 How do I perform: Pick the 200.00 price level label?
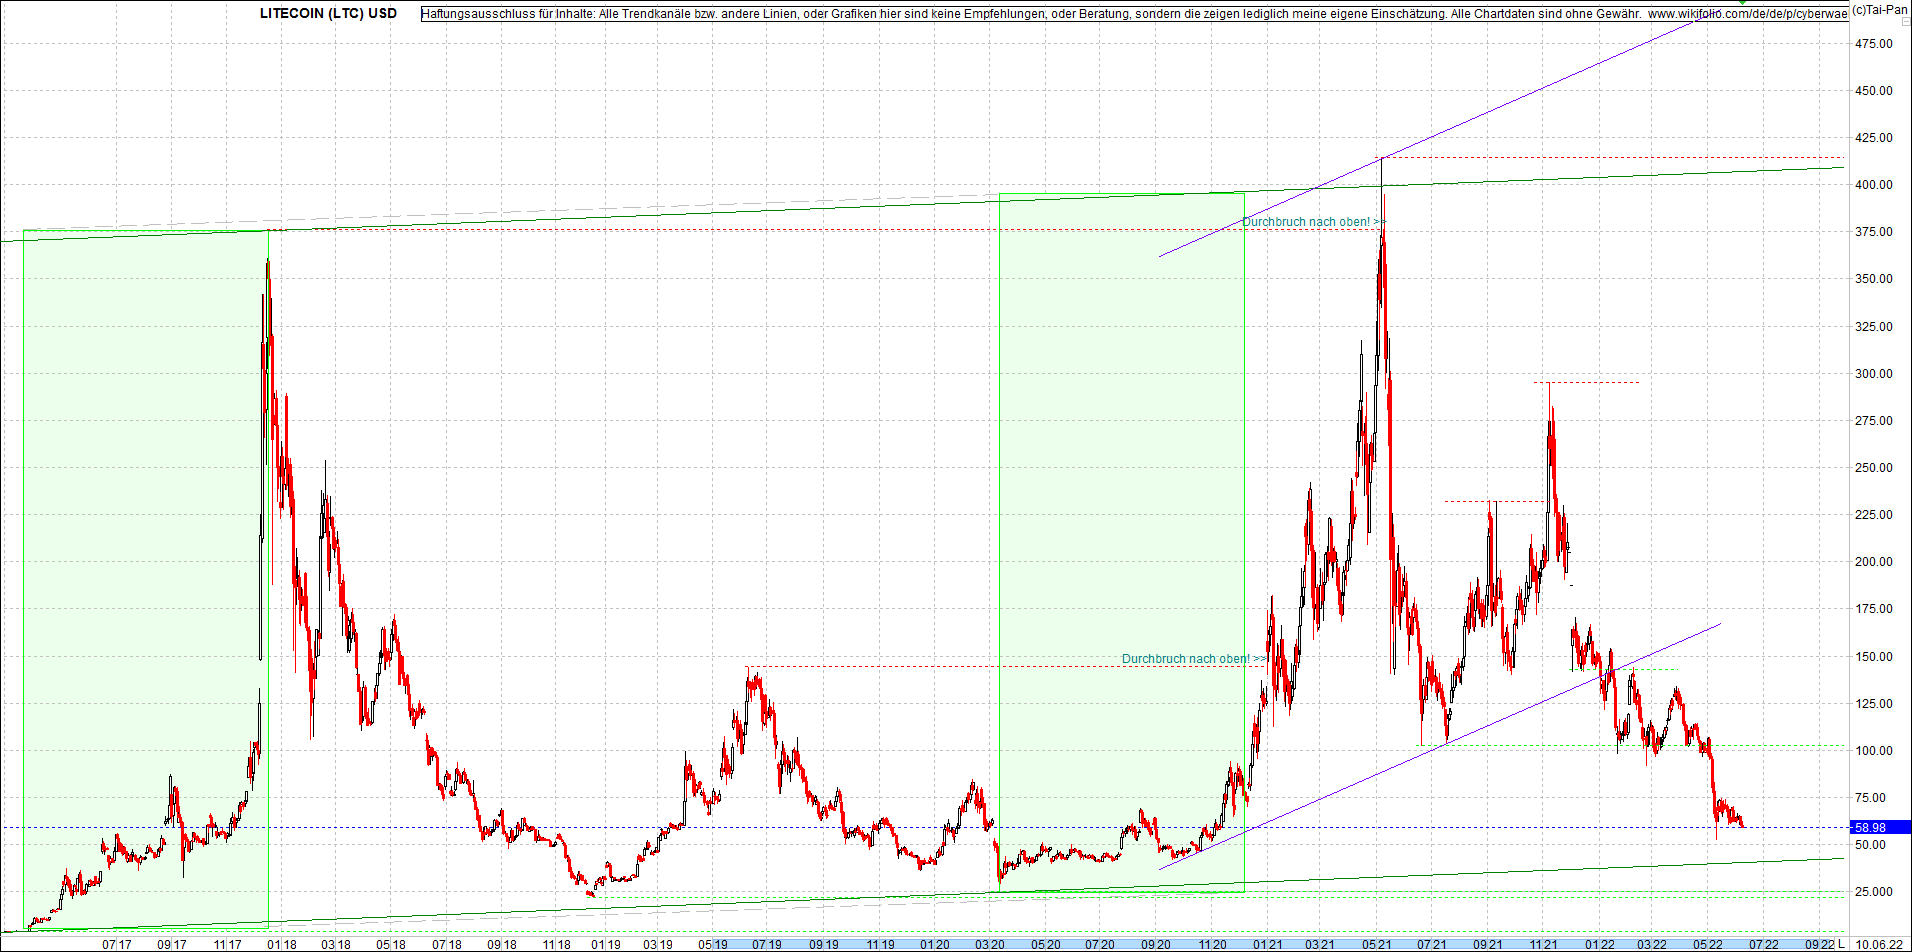(1873, 562)
